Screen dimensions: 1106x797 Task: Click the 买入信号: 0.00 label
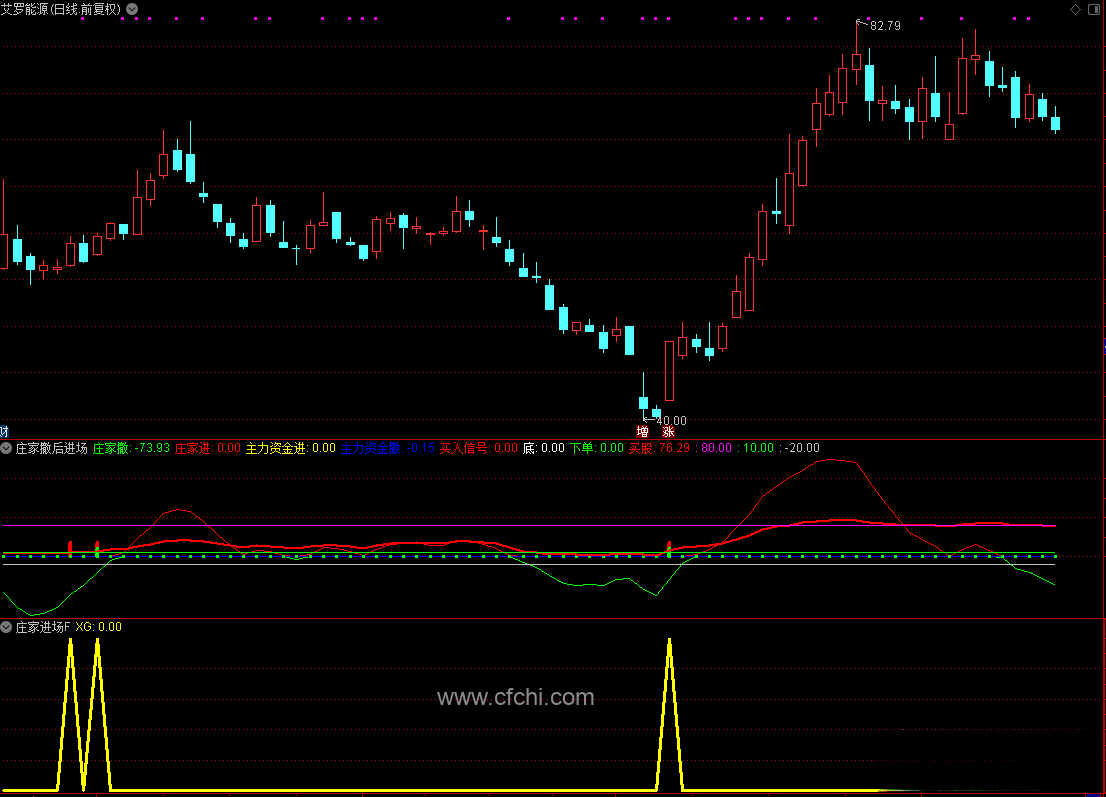tap(479, 448)
